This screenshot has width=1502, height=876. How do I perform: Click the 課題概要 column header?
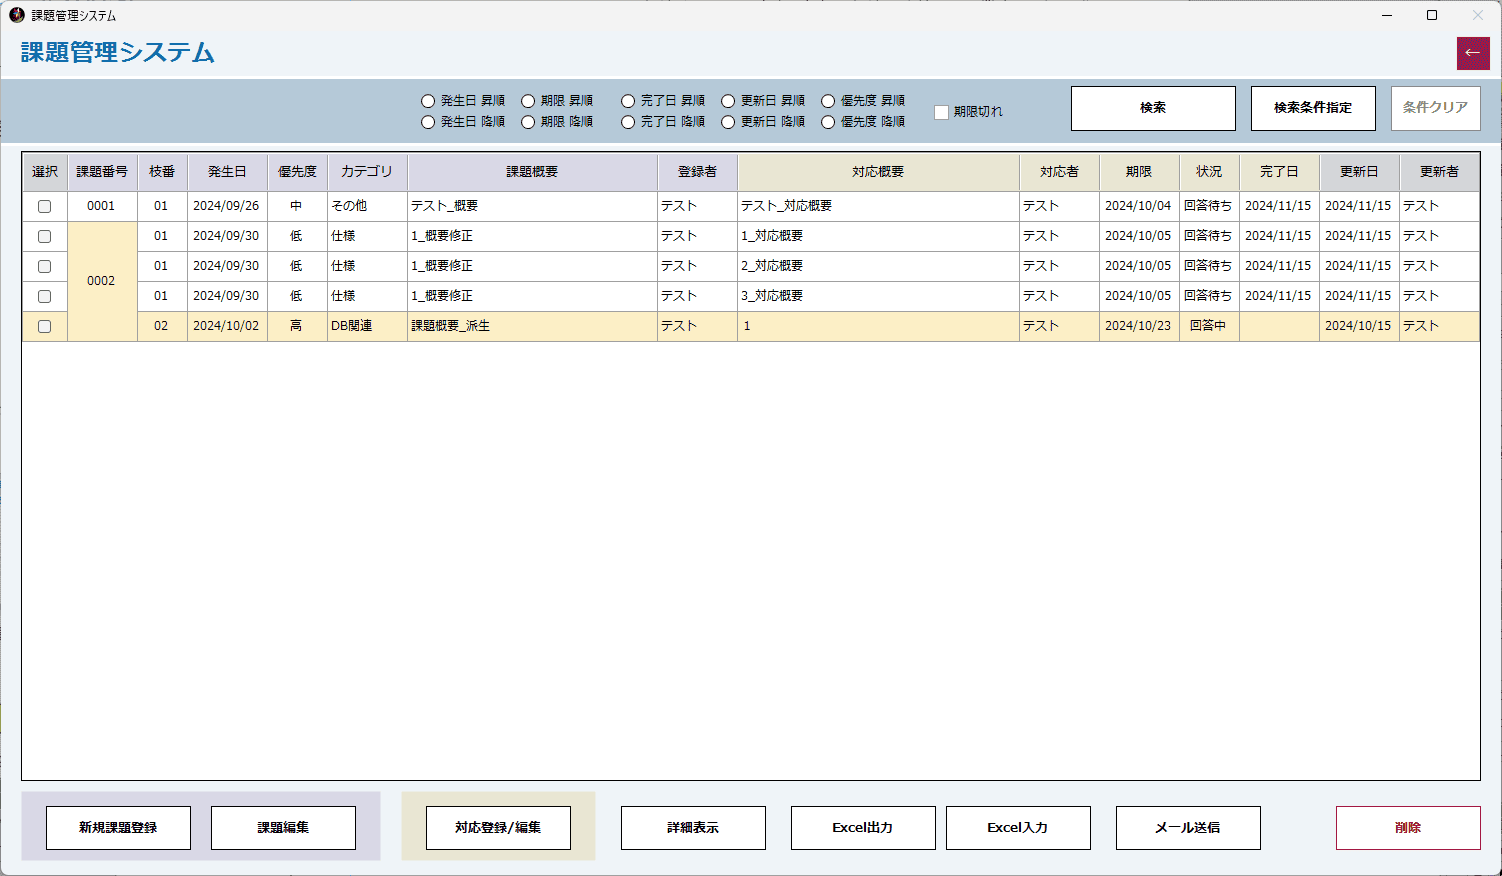[x=532, y=172]
